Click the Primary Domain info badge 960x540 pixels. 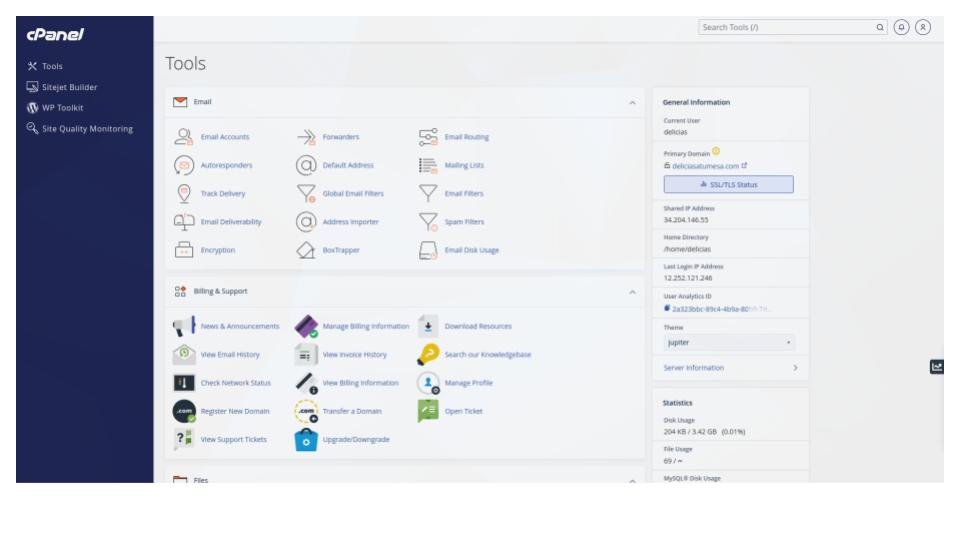(716, 151)
